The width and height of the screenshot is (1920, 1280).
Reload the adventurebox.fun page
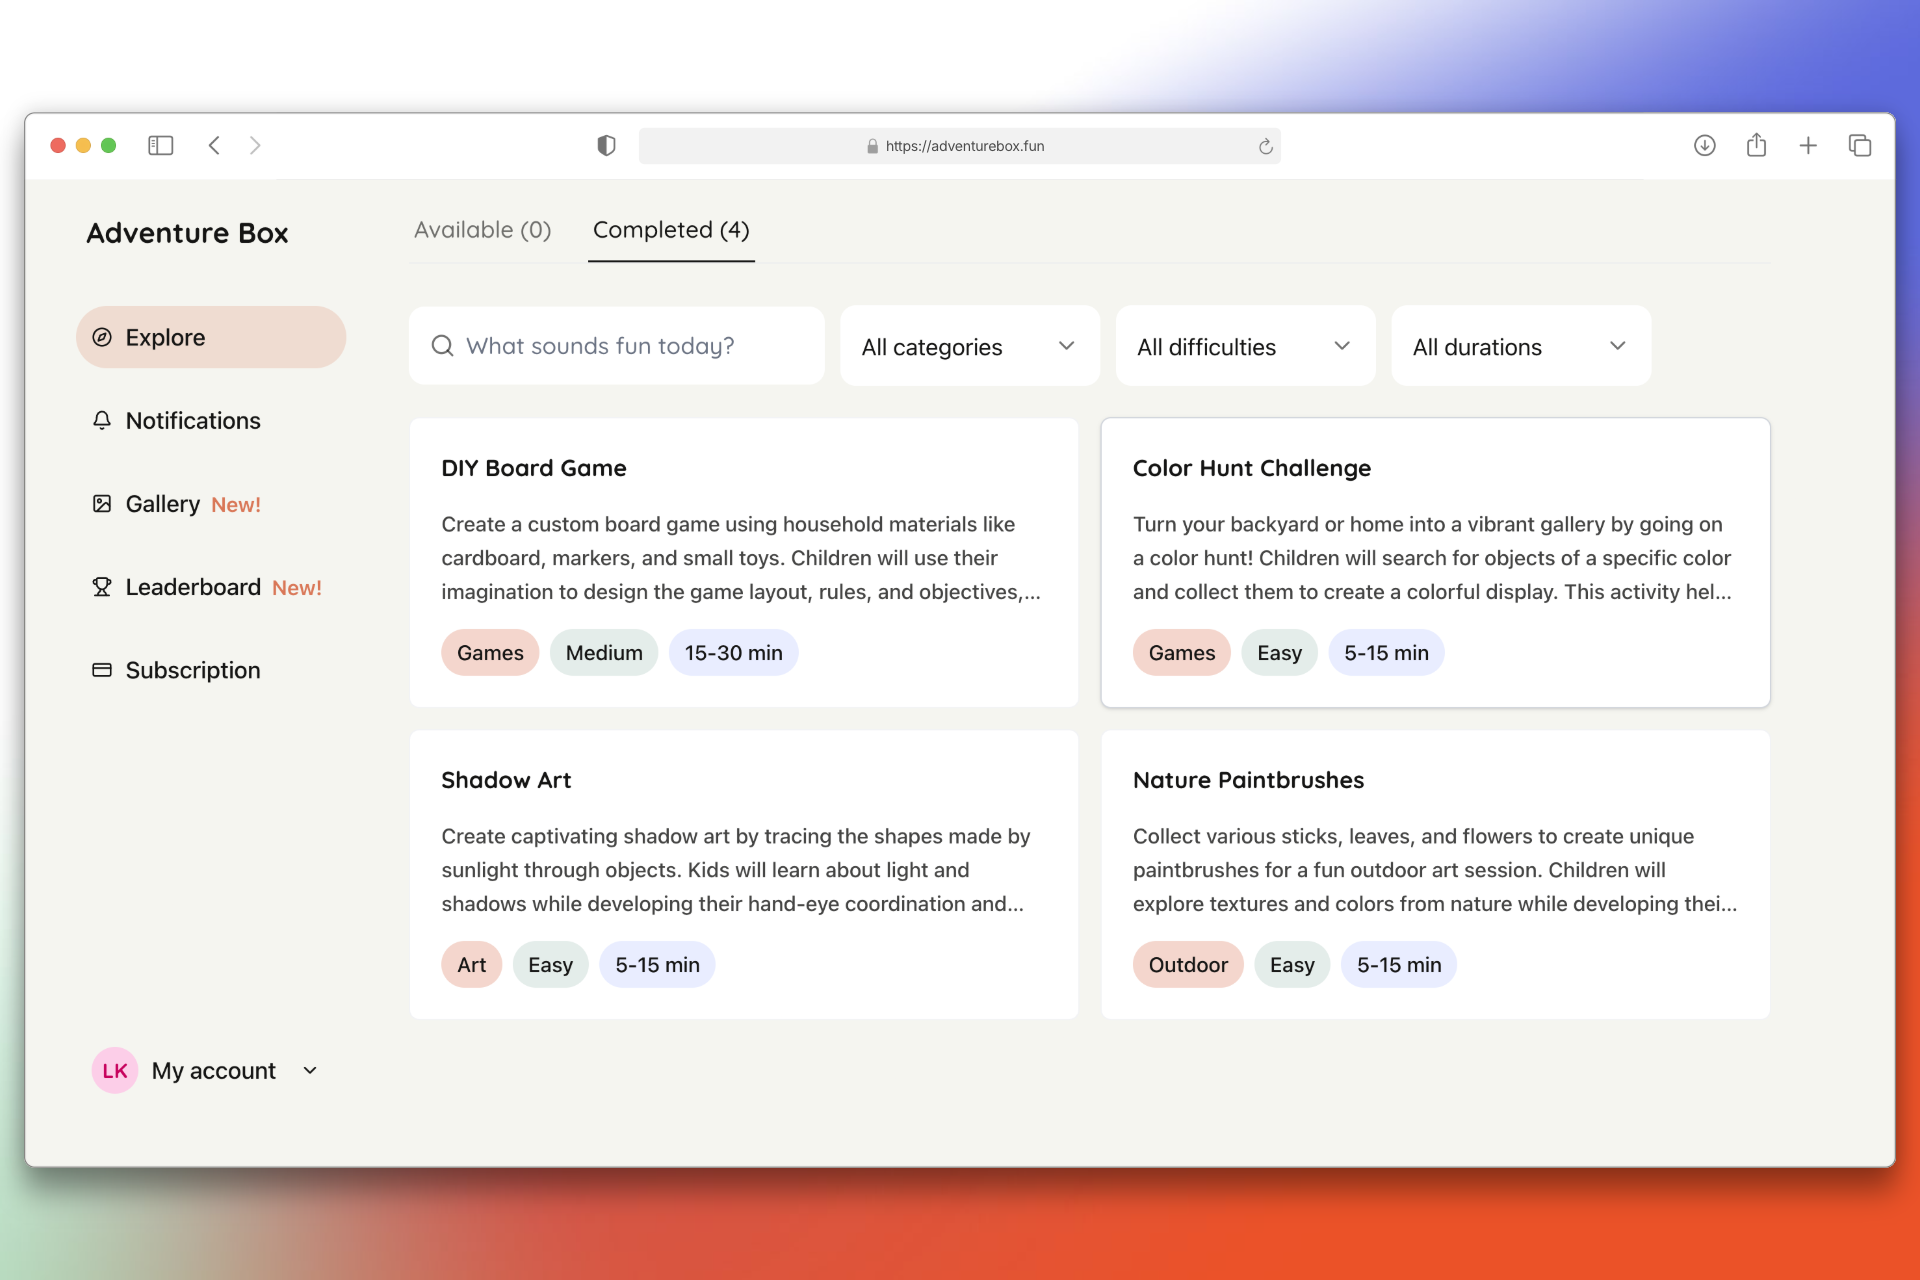point(1266,146)
